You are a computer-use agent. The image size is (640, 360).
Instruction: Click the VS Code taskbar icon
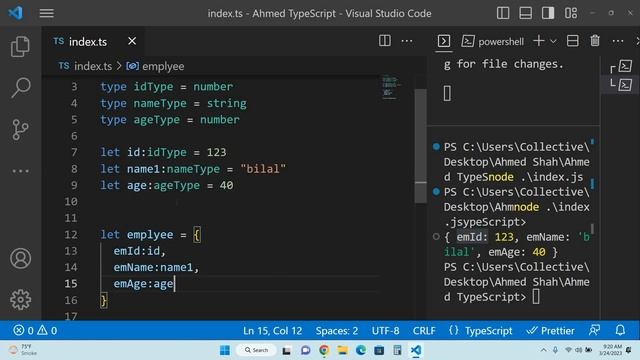pos(416,350)
